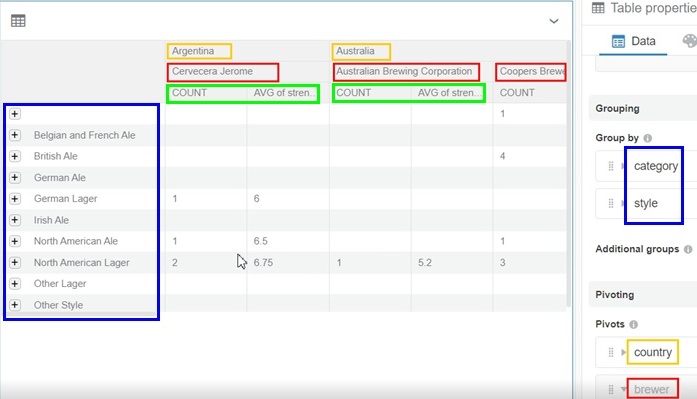
Task: Open the widget header chevron menu
Action: (x=553, y=21)
